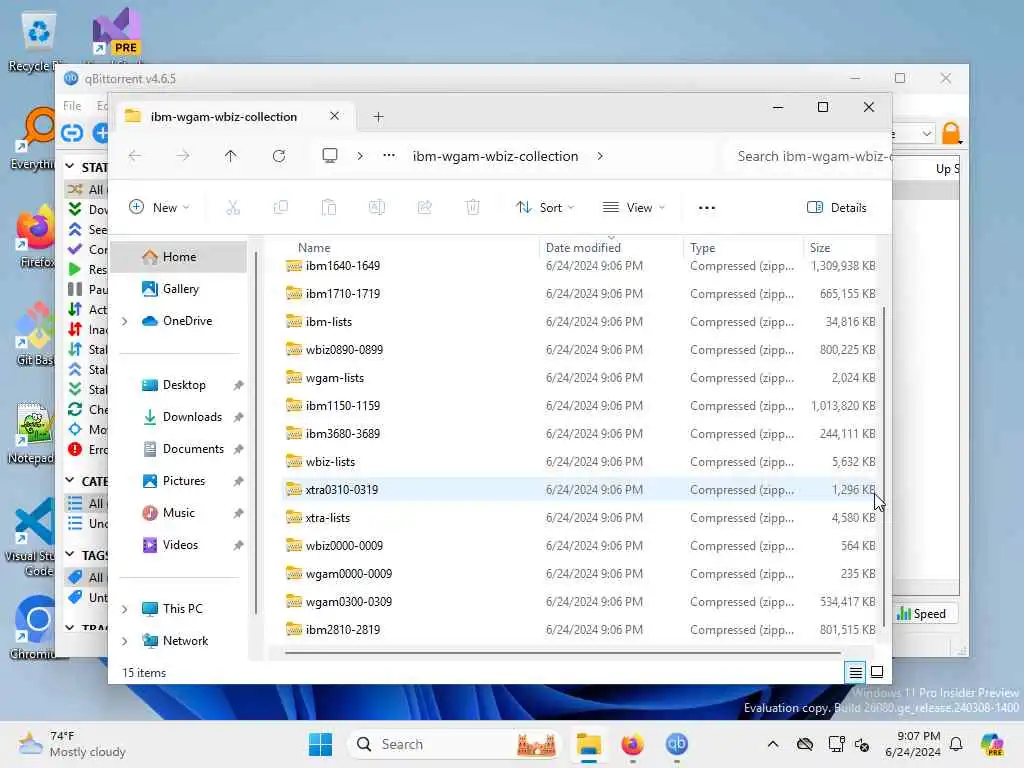Click the Delete trash icon in Explorer toolbar
The height and width of the screenshot is (768, 1024).
pyautogui.click(x=473, y=208)
